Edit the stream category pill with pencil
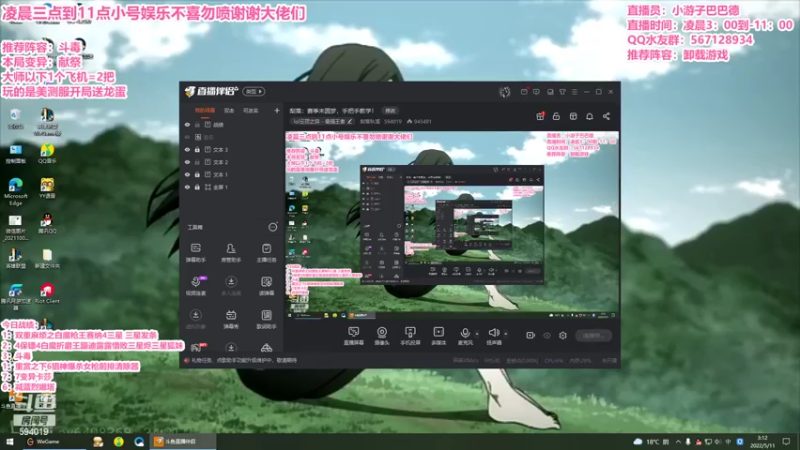This screenshot has height=450, width=800. point(322,121)
